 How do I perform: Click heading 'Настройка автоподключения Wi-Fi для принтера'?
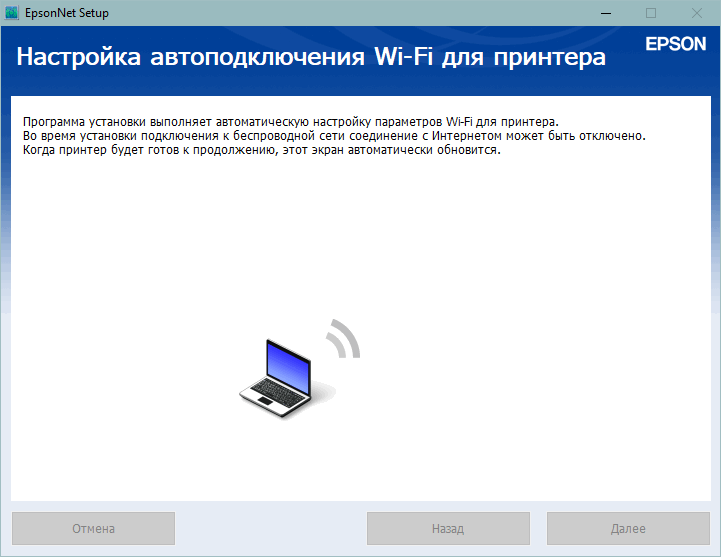pos(311,57)
